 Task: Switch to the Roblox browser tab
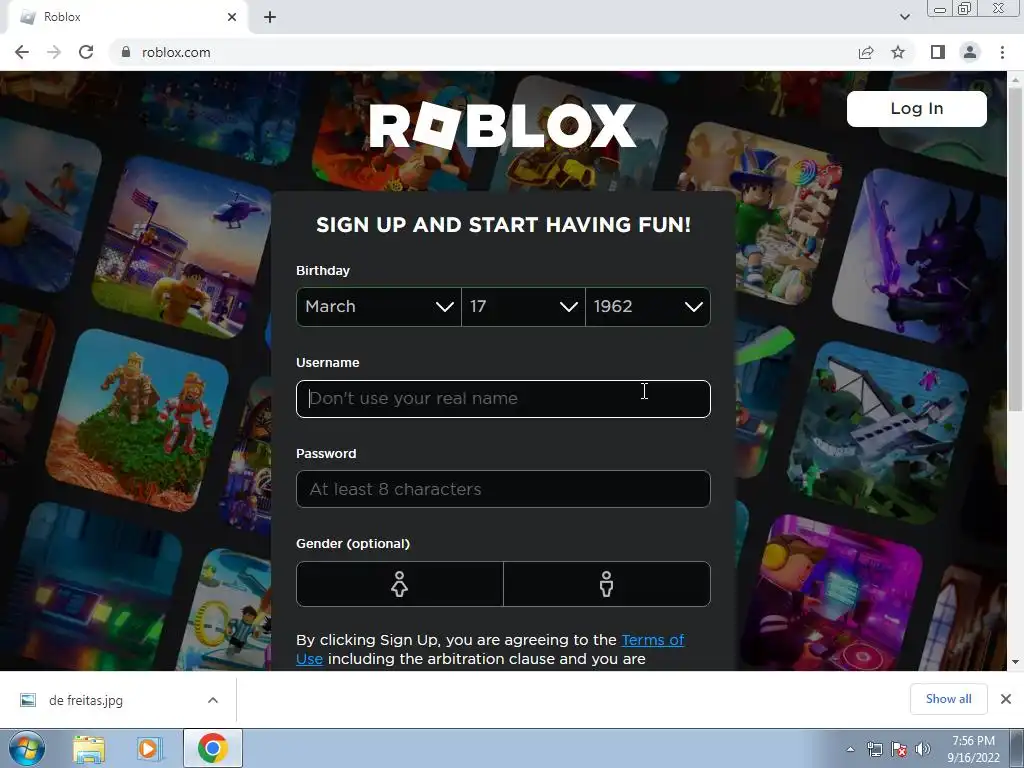point(127,17)
